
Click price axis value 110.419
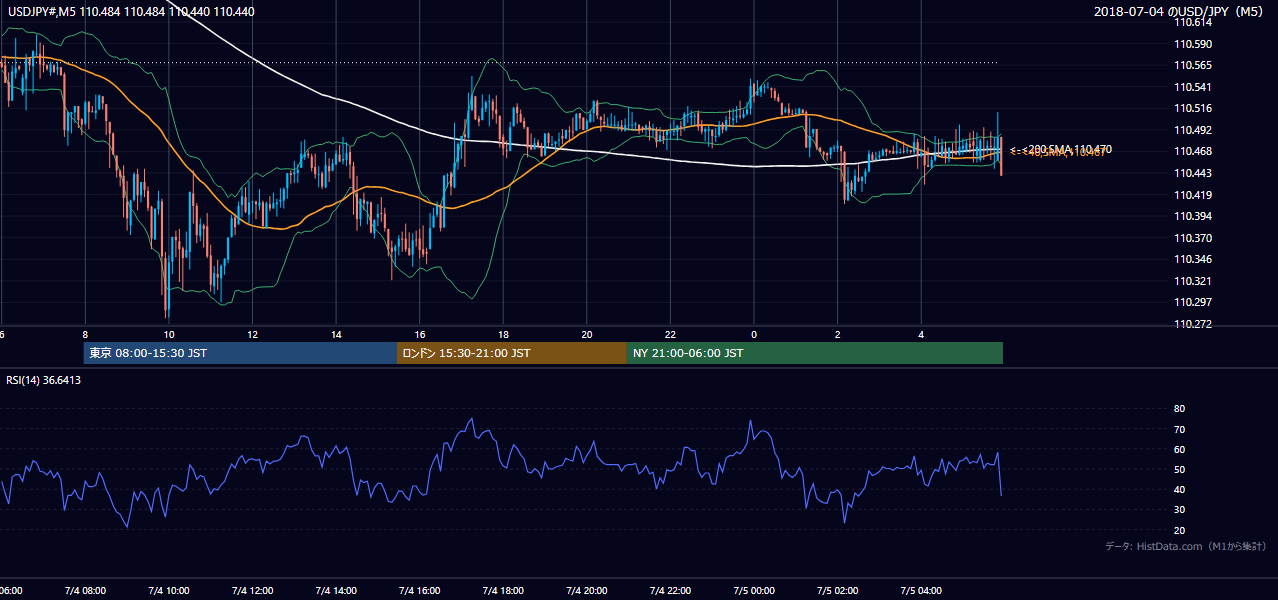[1192, 195]
